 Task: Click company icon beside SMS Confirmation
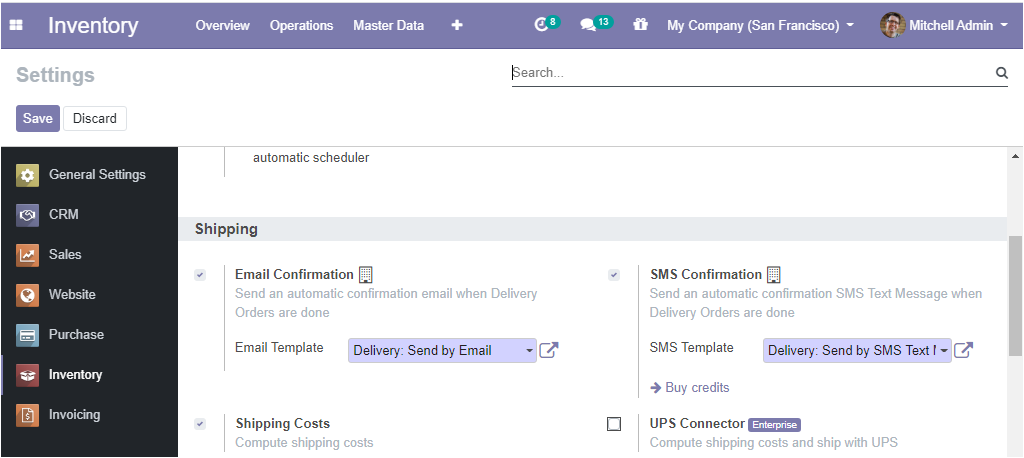click(x=774, y=274)
